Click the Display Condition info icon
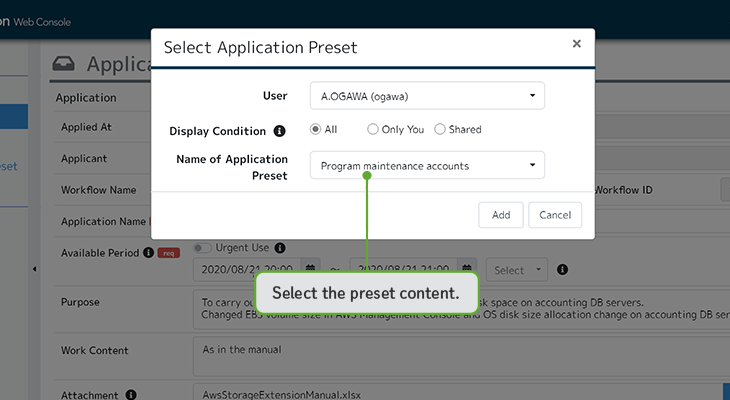Screen dimensions: 730x400 (279, 130)
